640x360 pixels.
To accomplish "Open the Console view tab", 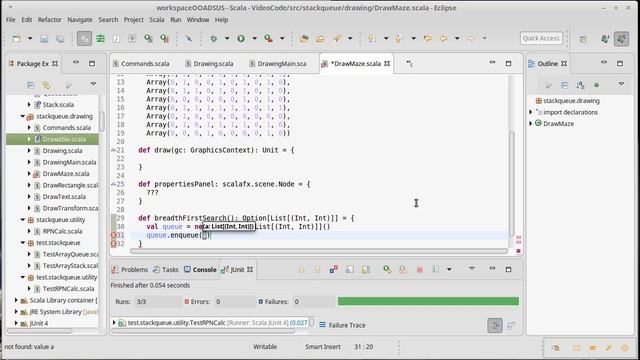I will (200, 269).
